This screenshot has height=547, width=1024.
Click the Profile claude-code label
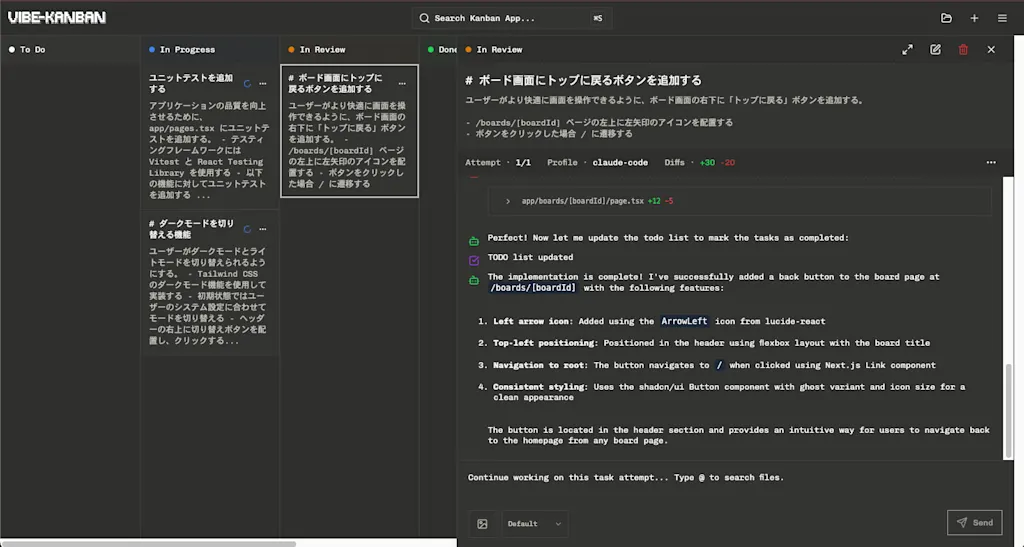pyautogui.click(x=598, y=163)
